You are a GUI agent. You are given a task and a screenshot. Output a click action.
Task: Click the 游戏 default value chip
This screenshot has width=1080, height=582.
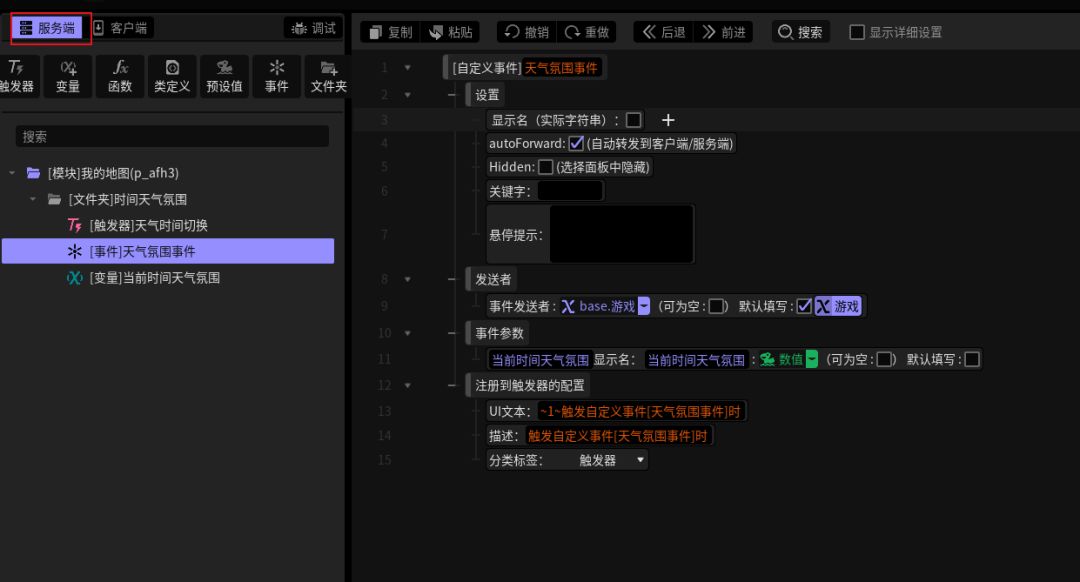tap(838, 306)
